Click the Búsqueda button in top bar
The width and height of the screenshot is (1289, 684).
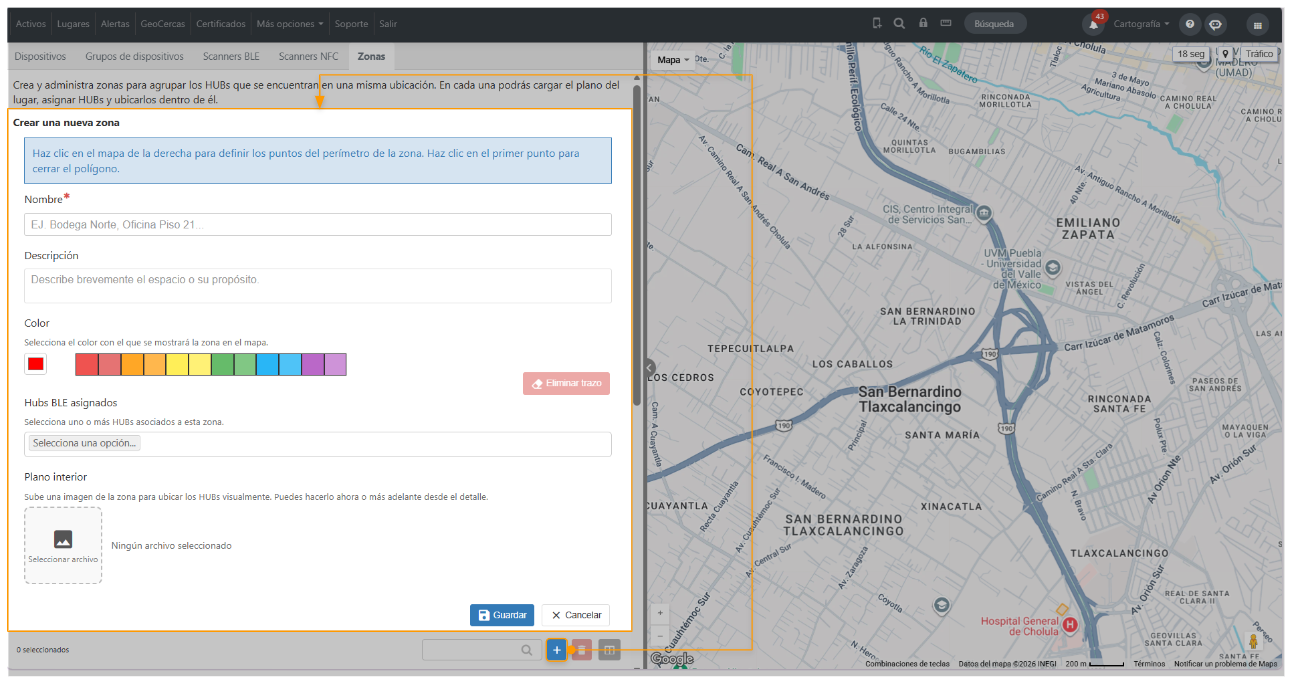(994, 23)
